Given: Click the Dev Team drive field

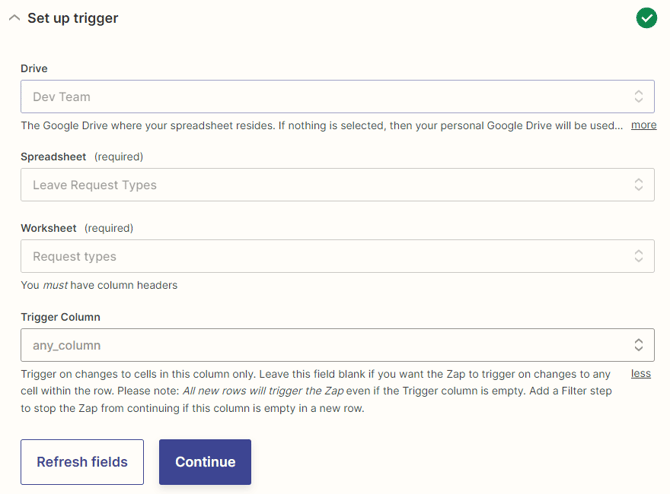Looking at the screenshot, I should (320, 97).
